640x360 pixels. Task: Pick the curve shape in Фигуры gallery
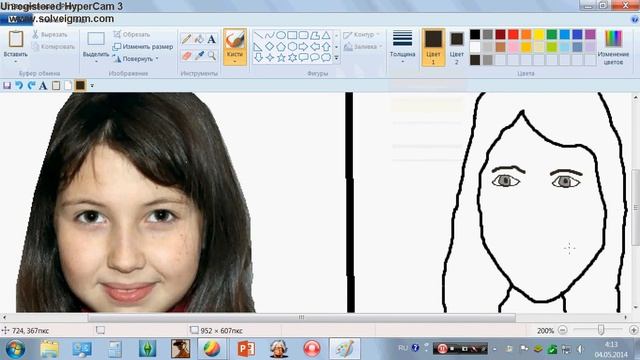[269, 35]
